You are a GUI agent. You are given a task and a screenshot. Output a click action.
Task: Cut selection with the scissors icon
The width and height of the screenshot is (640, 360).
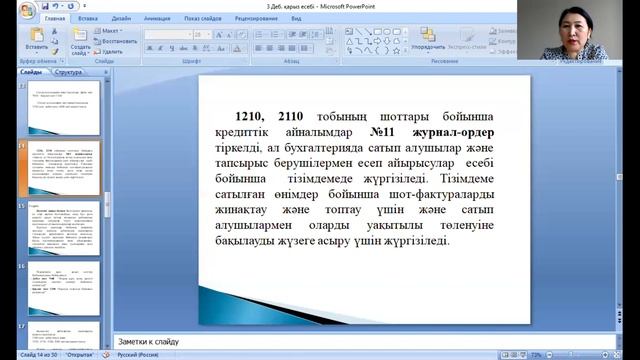pos(55,32)
